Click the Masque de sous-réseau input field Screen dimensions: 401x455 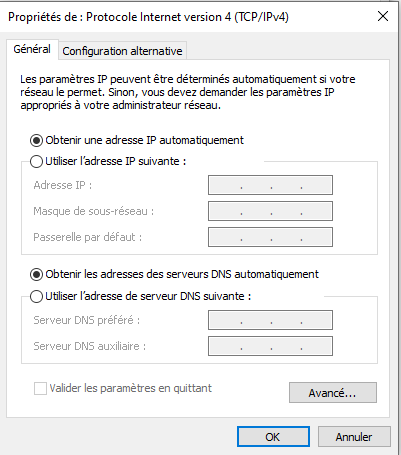pyautogui.click(x=270, y=211)
